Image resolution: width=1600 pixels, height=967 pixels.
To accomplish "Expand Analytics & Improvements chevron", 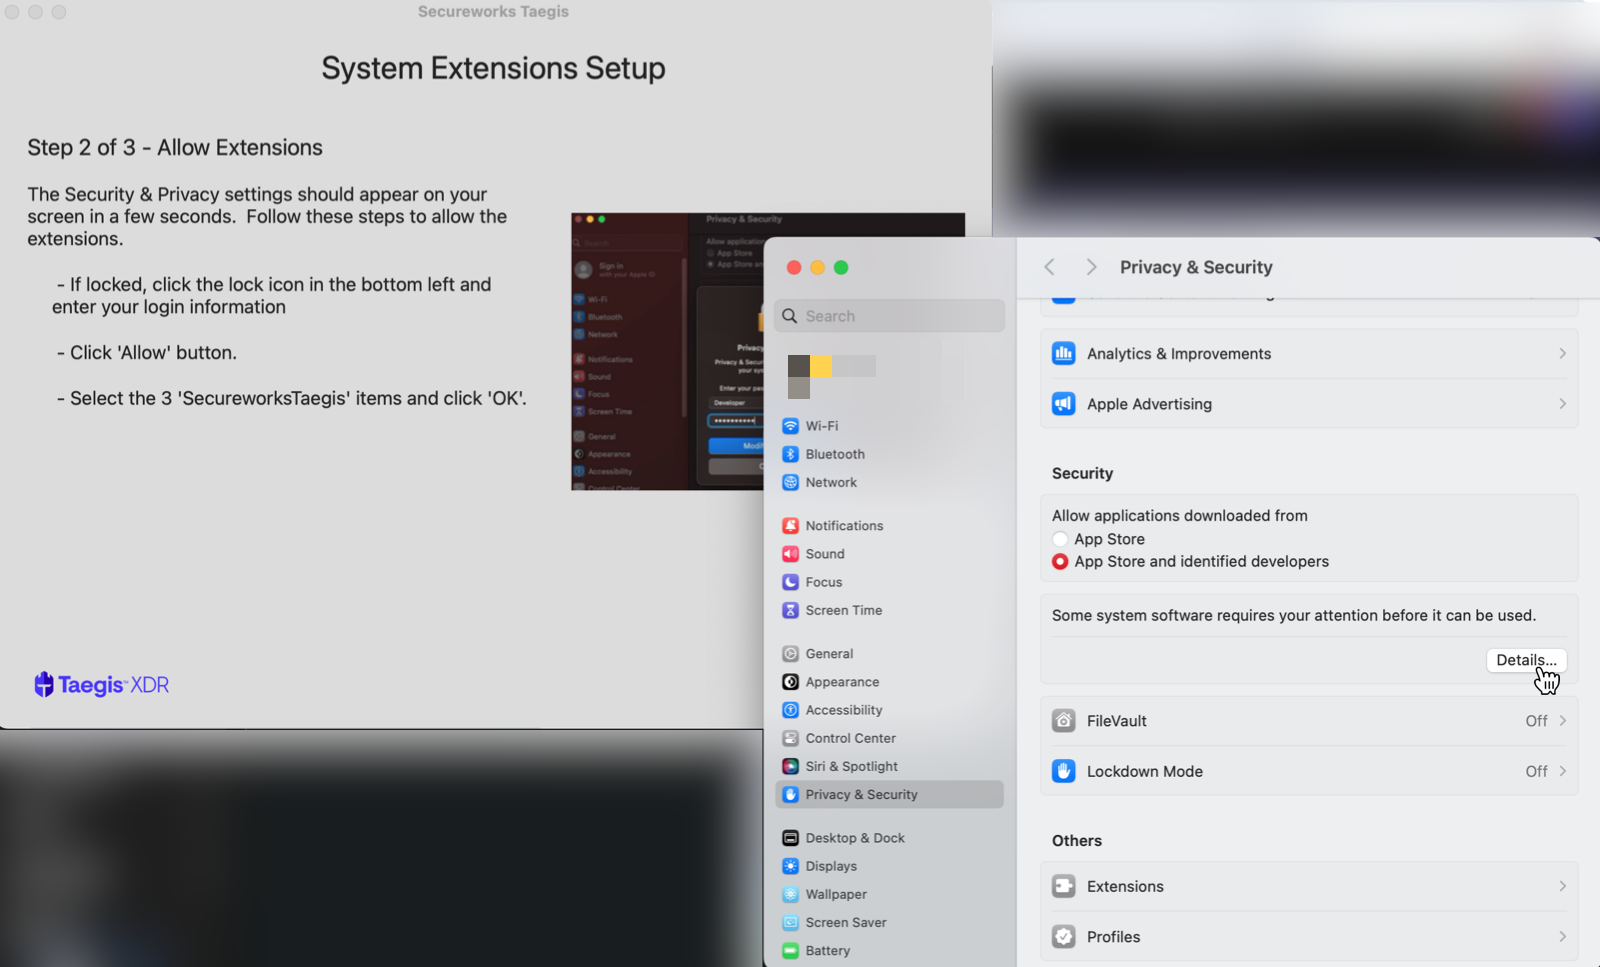I will pyautogui.click(x=1562, y=353).
